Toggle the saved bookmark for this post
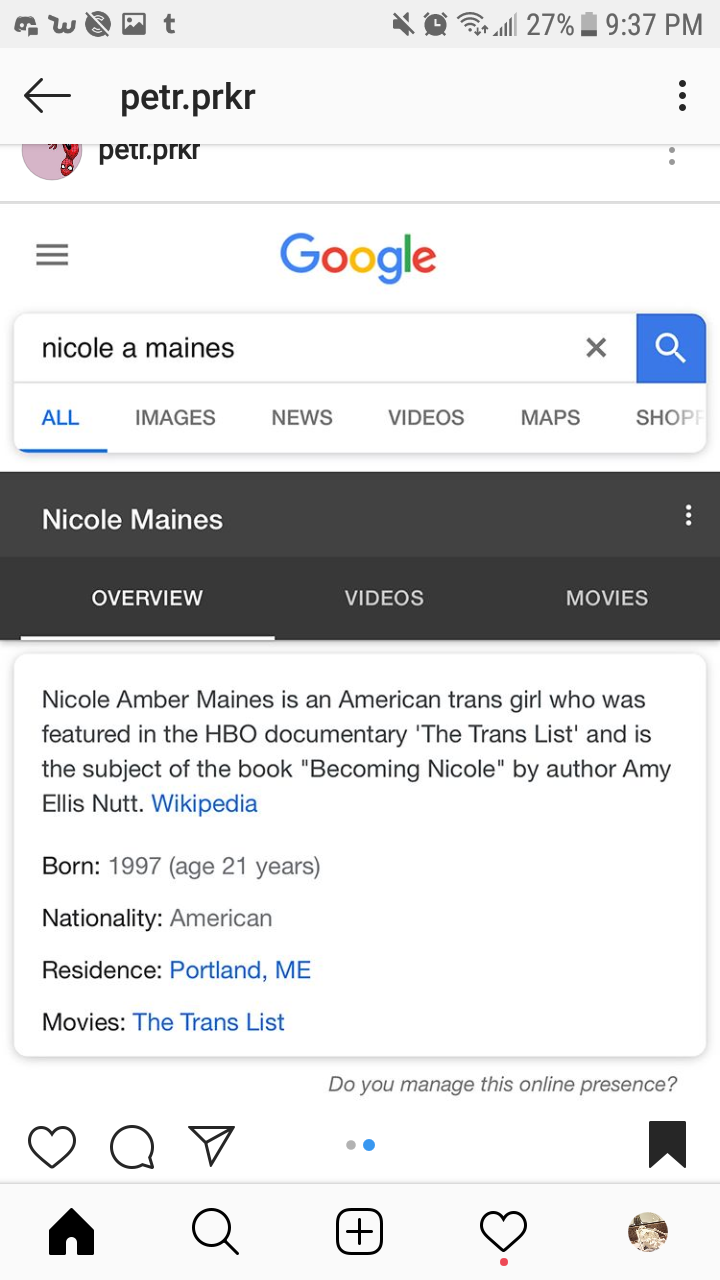 point(667,1145)
